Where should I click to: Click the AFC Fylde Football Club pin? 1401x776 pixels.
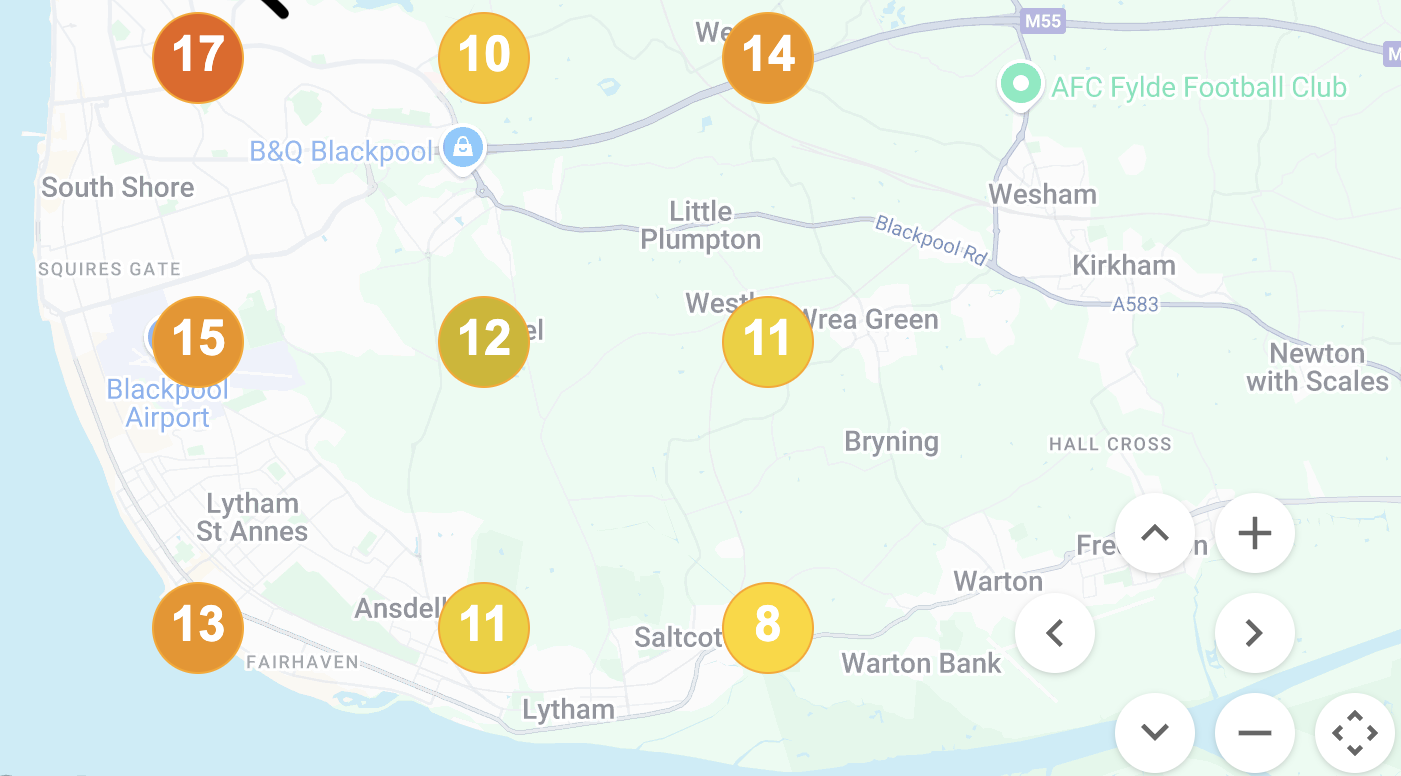pyautogui.click(x=1019, y=85)
